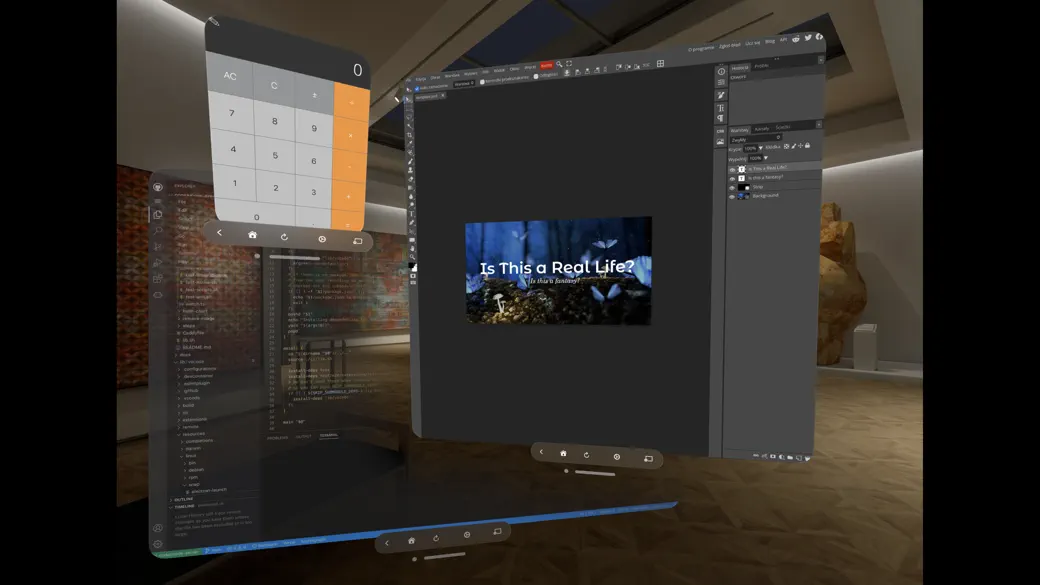Image resolution: width=1040 pixels, height=585 pixels.
Task: Open the Wypełnij fill dropdown arrow
Action: [x=766, y=158]
